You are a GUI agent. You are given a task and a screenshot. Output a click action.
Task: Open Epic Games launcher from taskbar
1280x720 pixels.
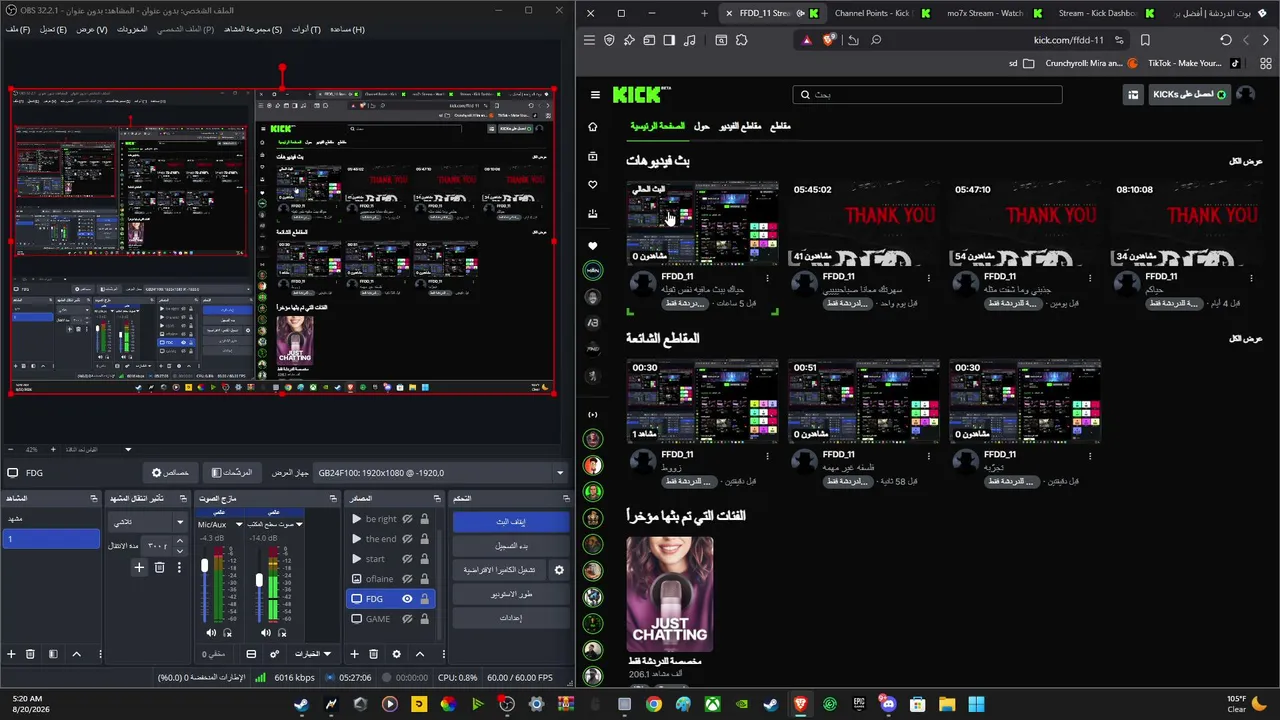[859, 704]
